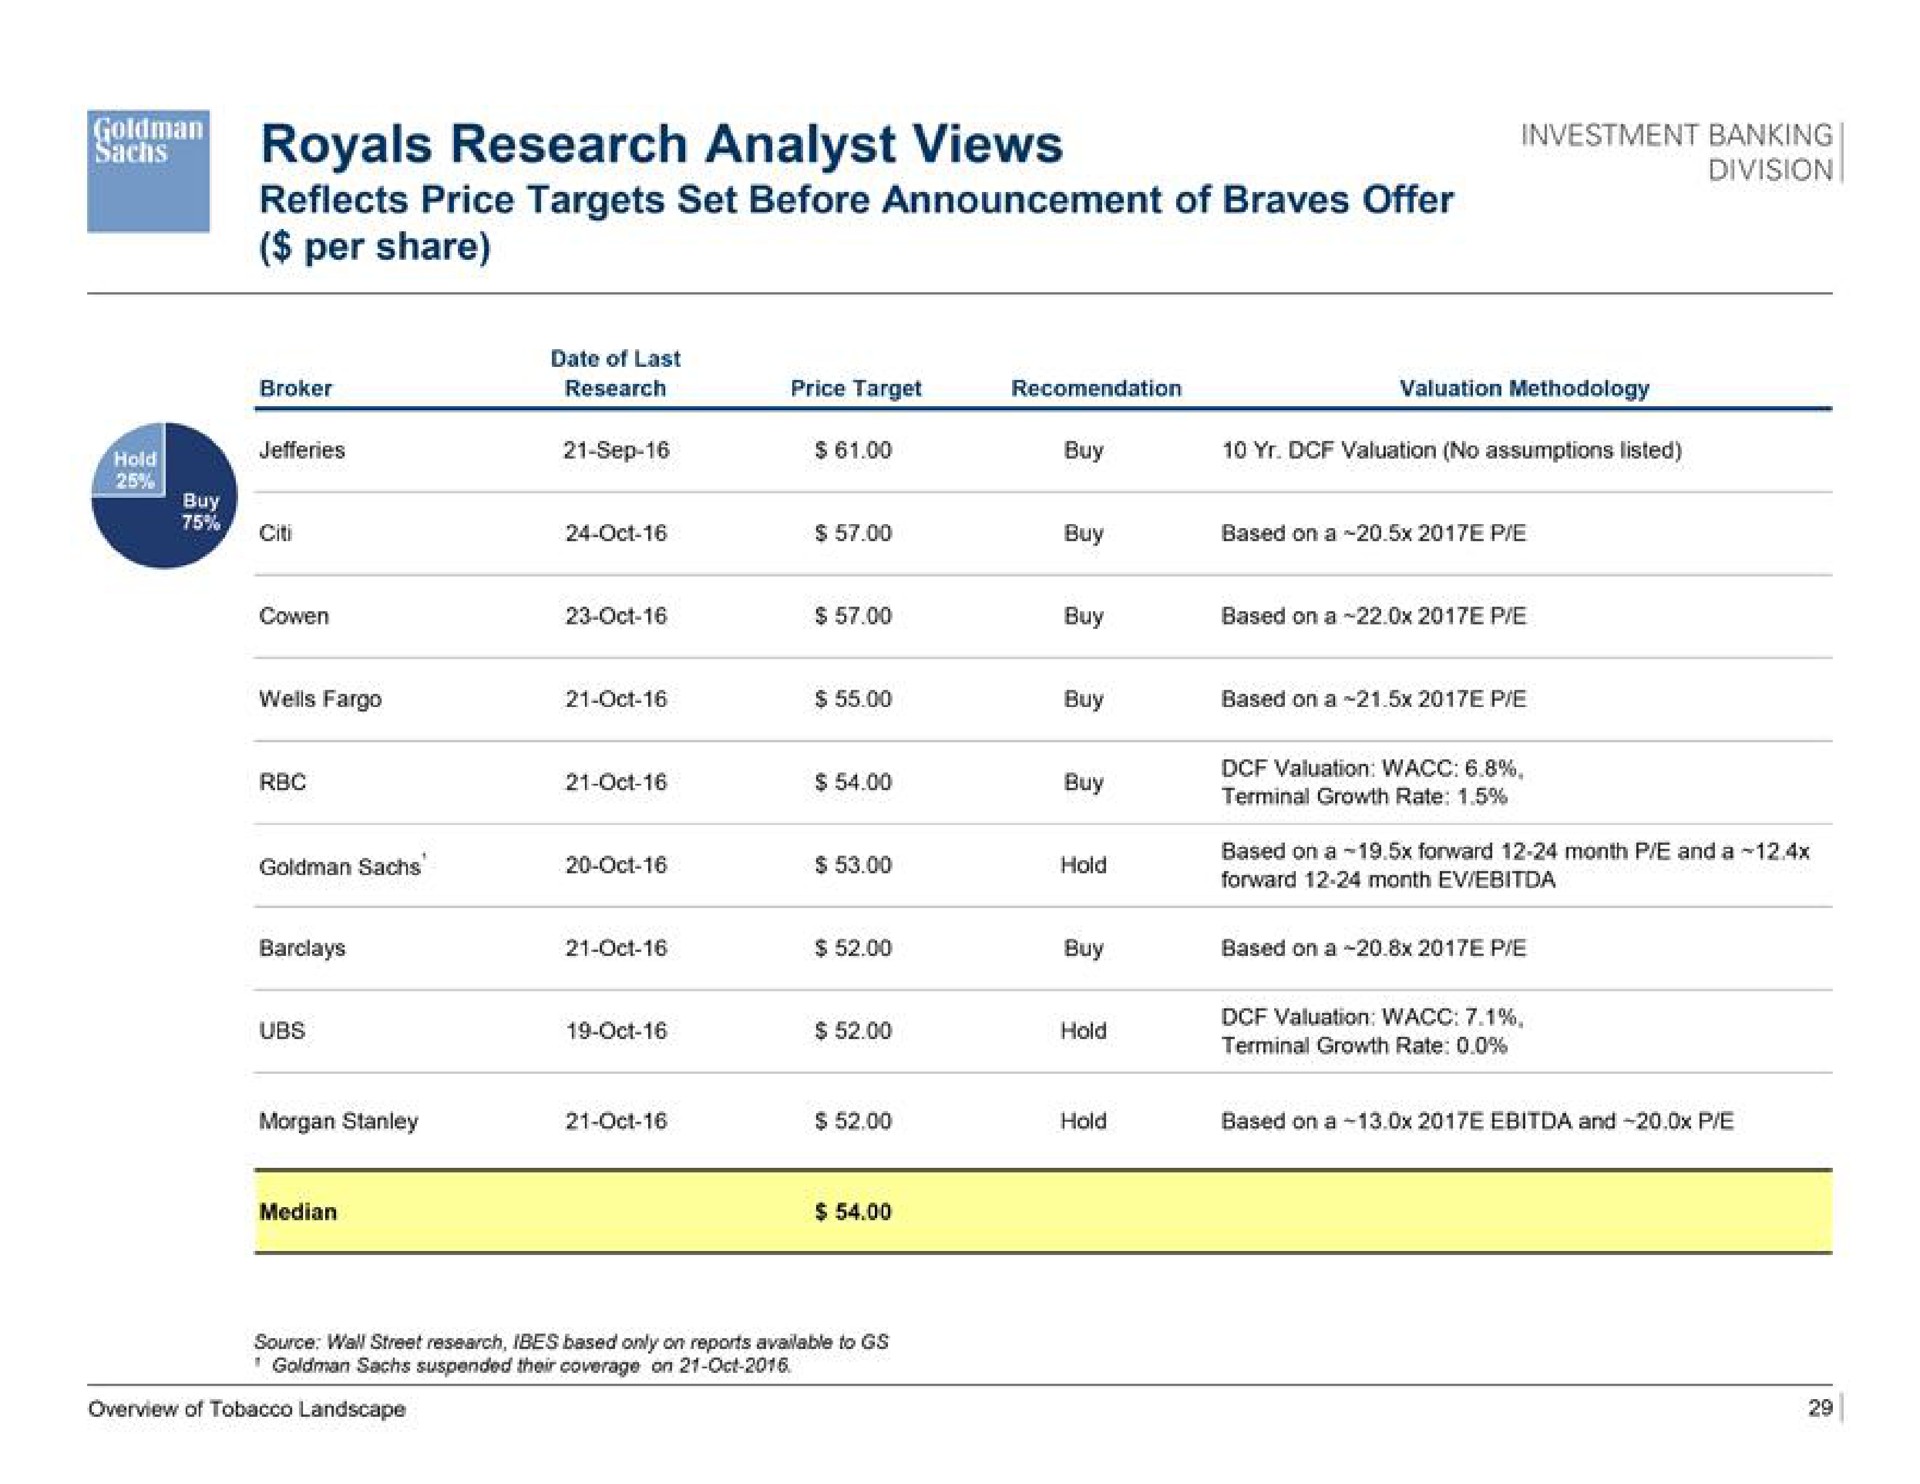The height and width of the screenshot is (1484, 1920).
Task: Click the 'Price Target' column header
Action: [855, 388]
